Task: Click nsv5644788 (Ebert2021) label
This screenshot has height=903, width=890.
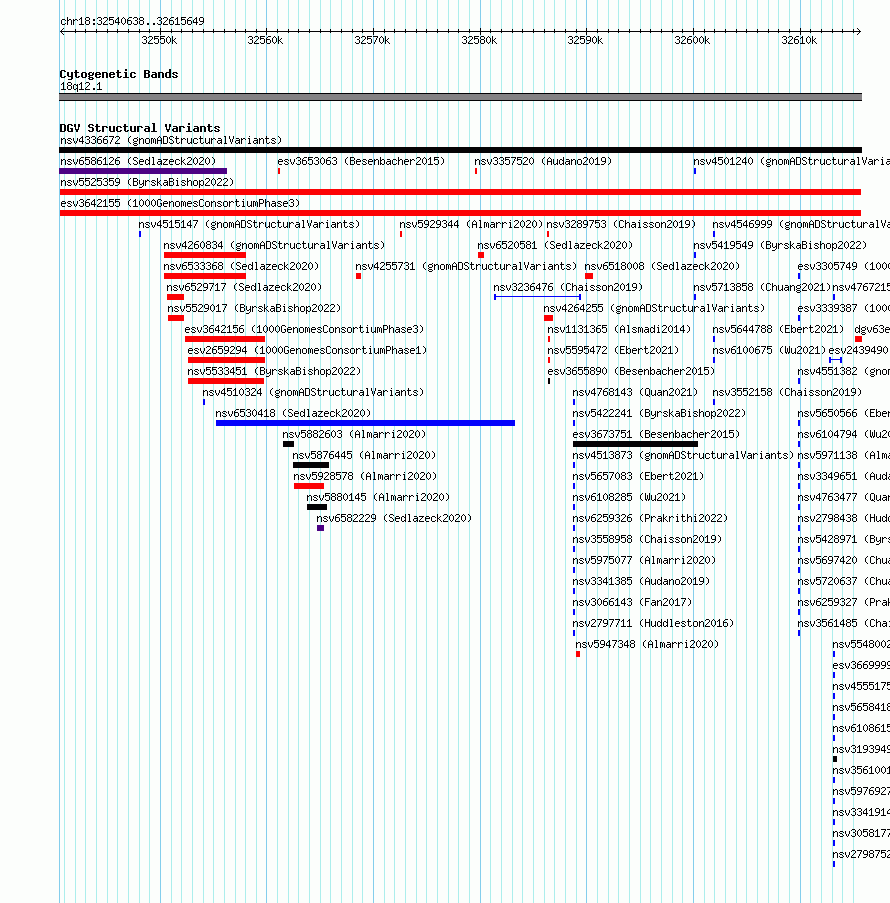Action: coord(778,329)
